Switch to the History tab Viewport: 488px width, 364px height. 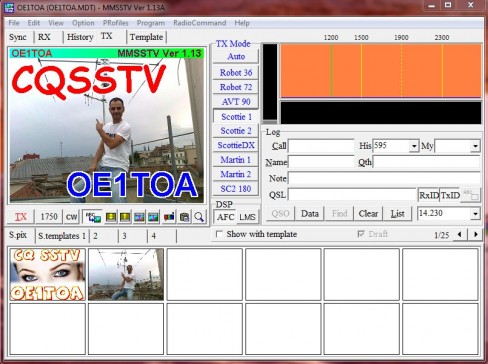coord(80,37)
